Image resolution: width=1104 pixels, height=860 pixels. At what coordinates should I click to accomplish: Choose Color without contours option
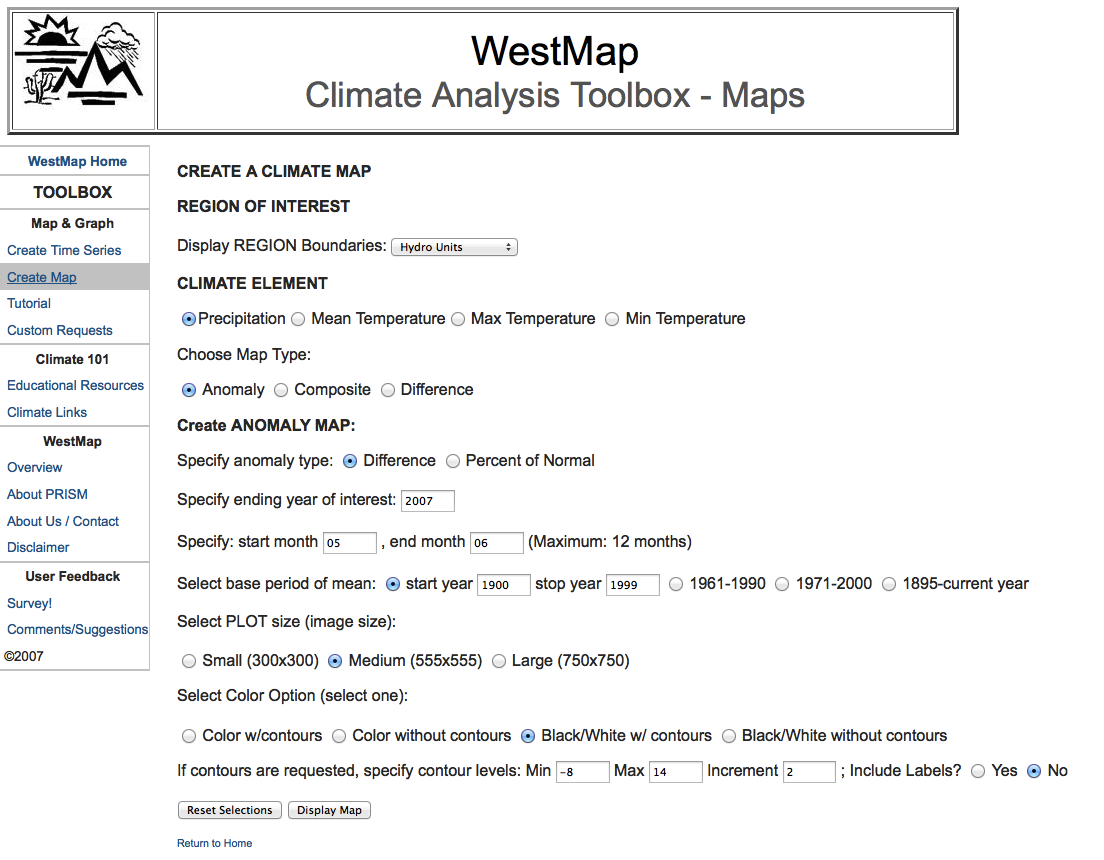[339, 736]
